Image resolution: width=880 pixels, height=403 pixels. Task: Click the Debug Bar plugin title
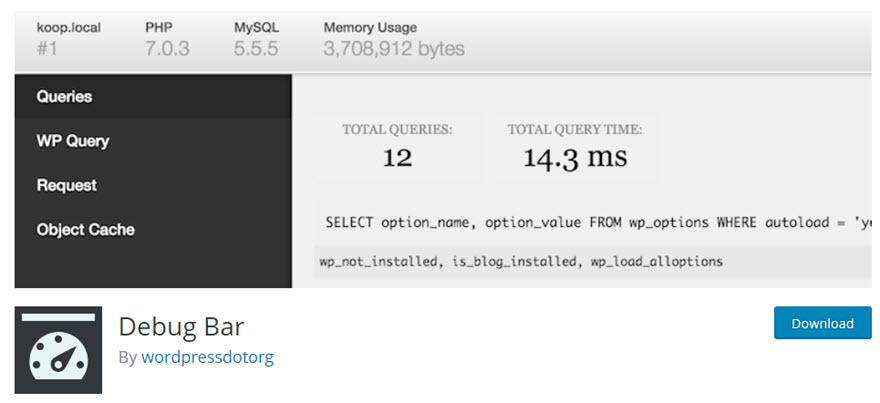point(181,326)
